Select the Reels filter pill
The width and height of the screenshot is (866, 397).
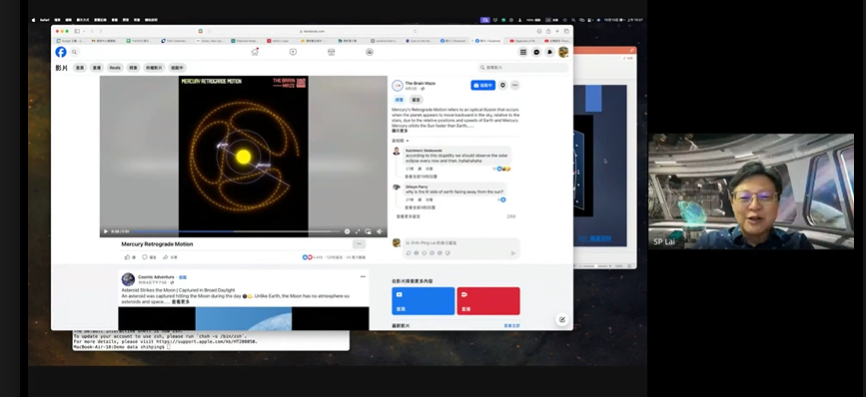pos(115,67)
